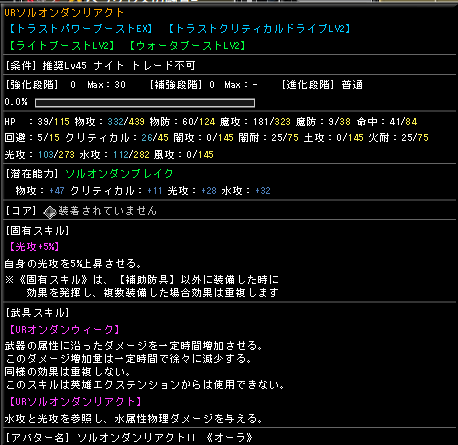The image size is (458, 445).
Task: Click the latent 水攻 +32 bonus
Action: 246,191
